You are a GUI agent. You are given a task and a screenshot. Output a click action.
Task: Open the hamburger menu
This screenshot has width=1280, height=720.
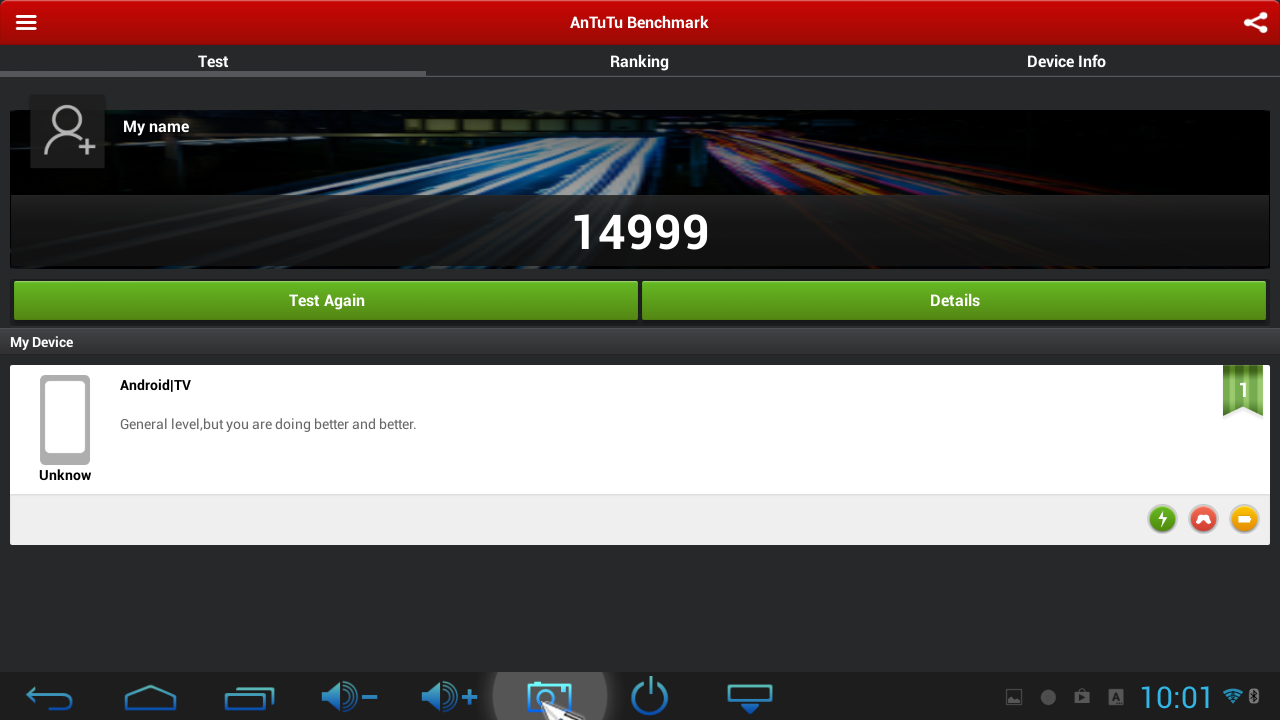click(26, 22)
